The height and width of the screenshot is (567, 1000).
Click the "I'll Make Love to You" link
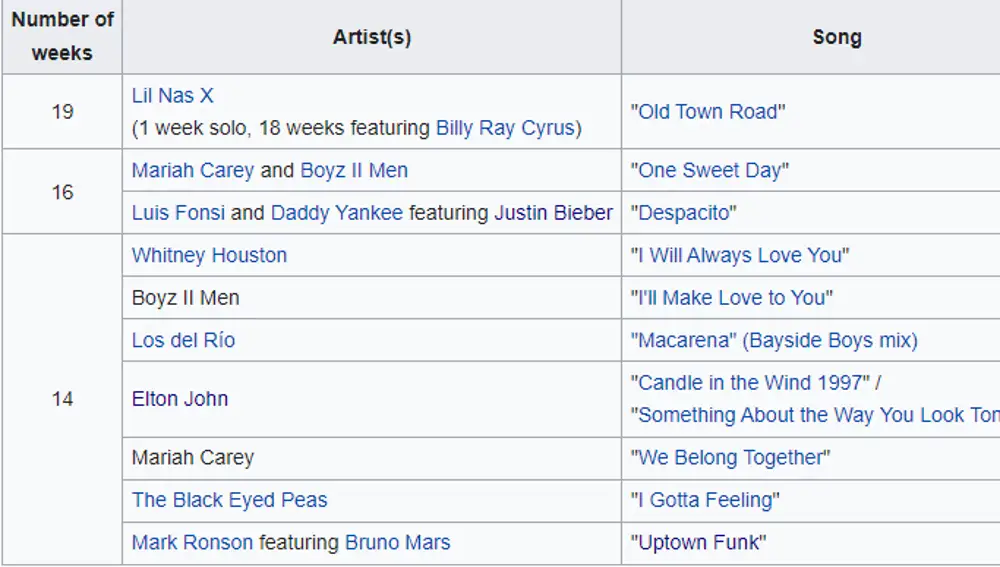tap(732, 298)
